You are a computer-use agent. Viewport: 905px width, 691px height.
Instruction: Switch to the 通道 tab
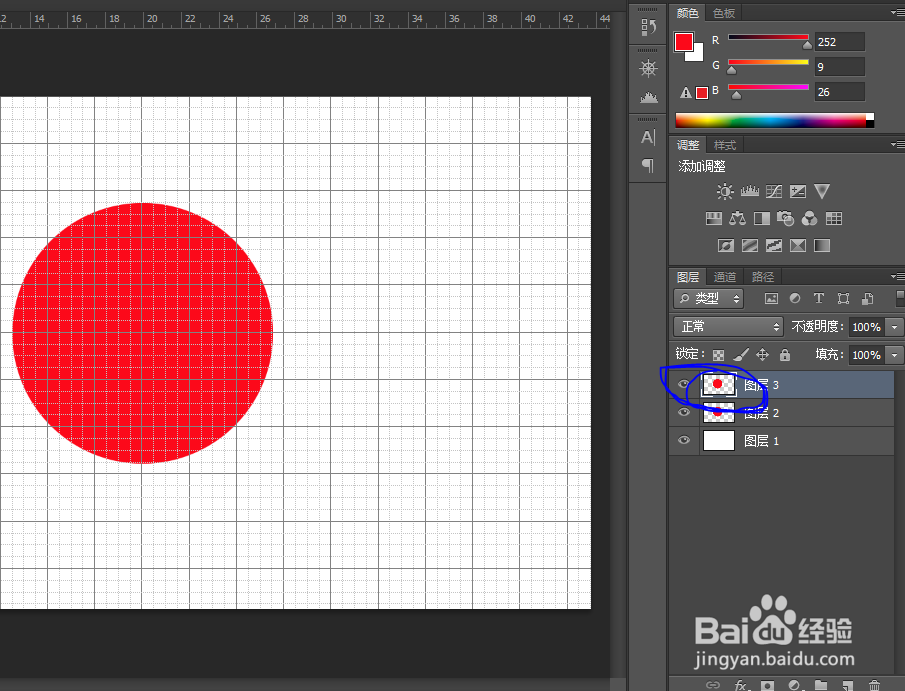coord(724,277)
